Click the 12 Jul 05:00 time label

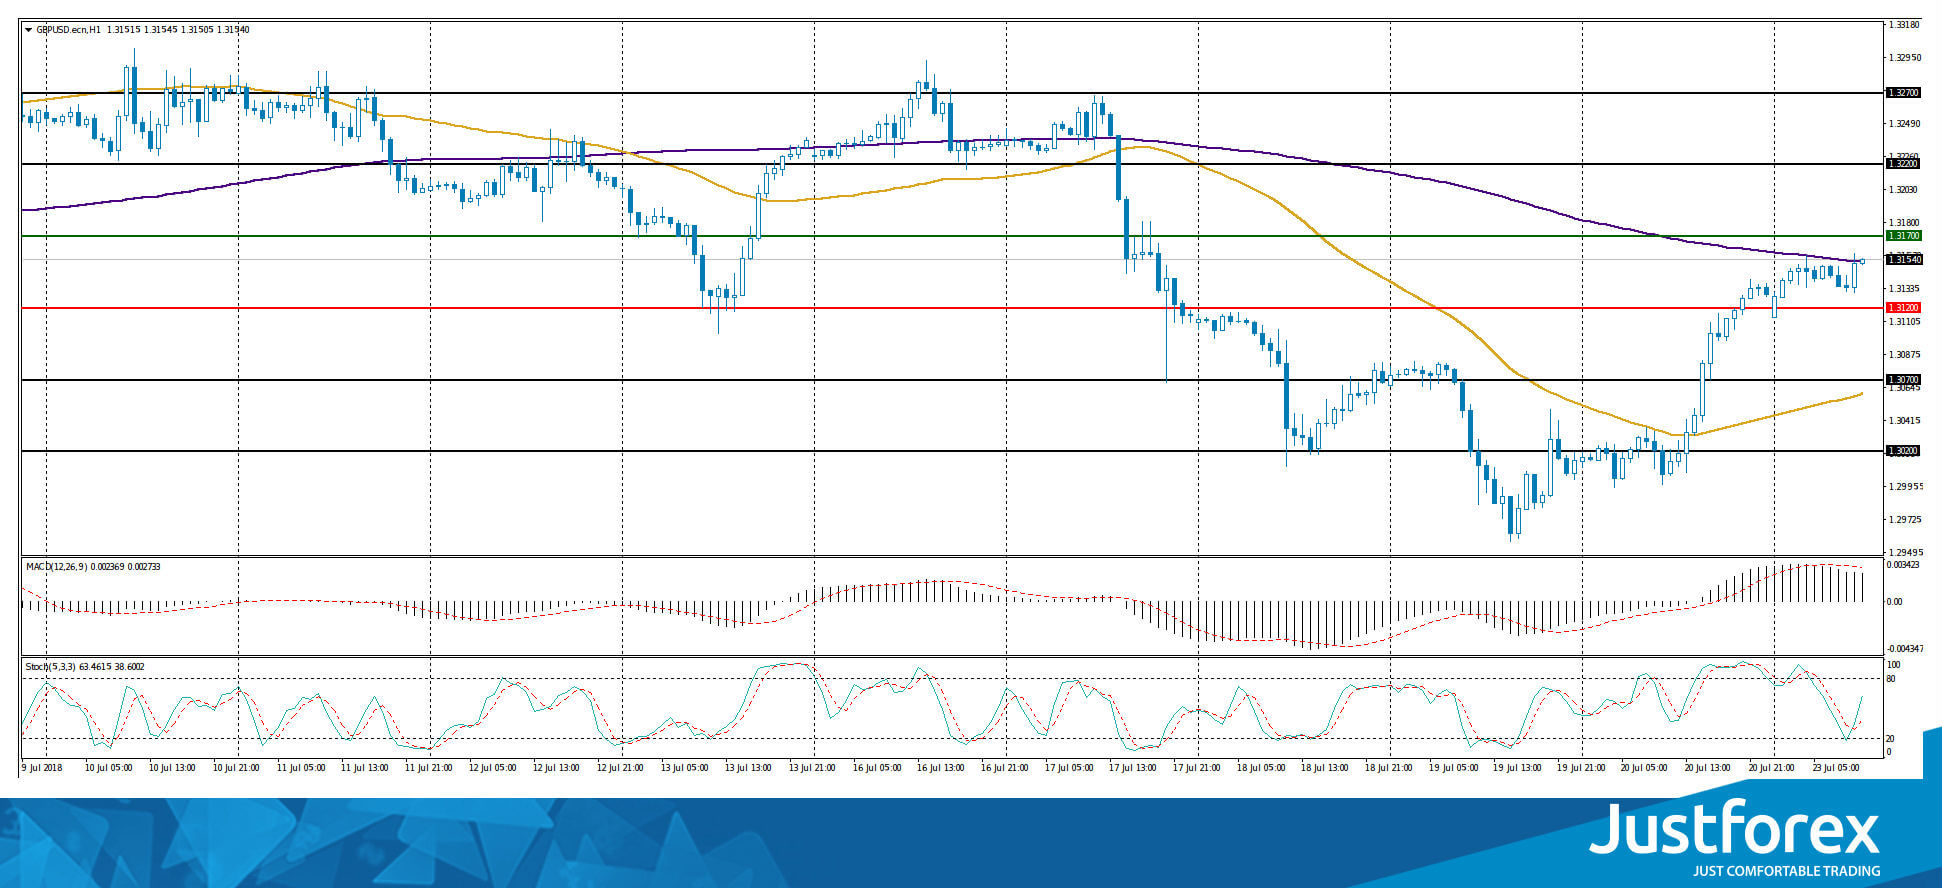click(493, 768)
